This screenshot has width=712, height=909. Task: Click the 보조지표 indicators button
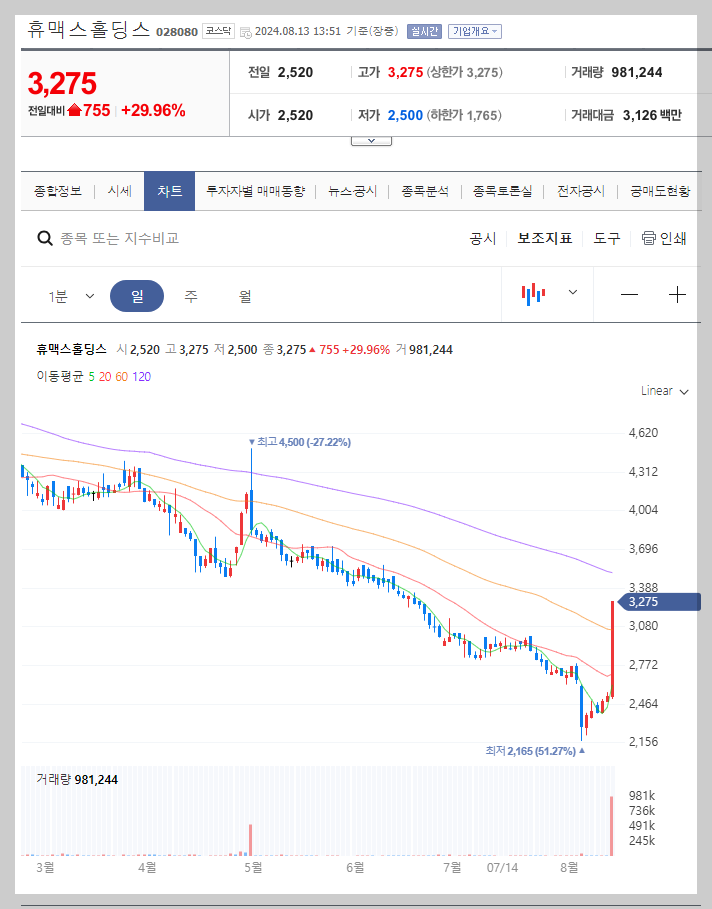[x=545, y=238]
